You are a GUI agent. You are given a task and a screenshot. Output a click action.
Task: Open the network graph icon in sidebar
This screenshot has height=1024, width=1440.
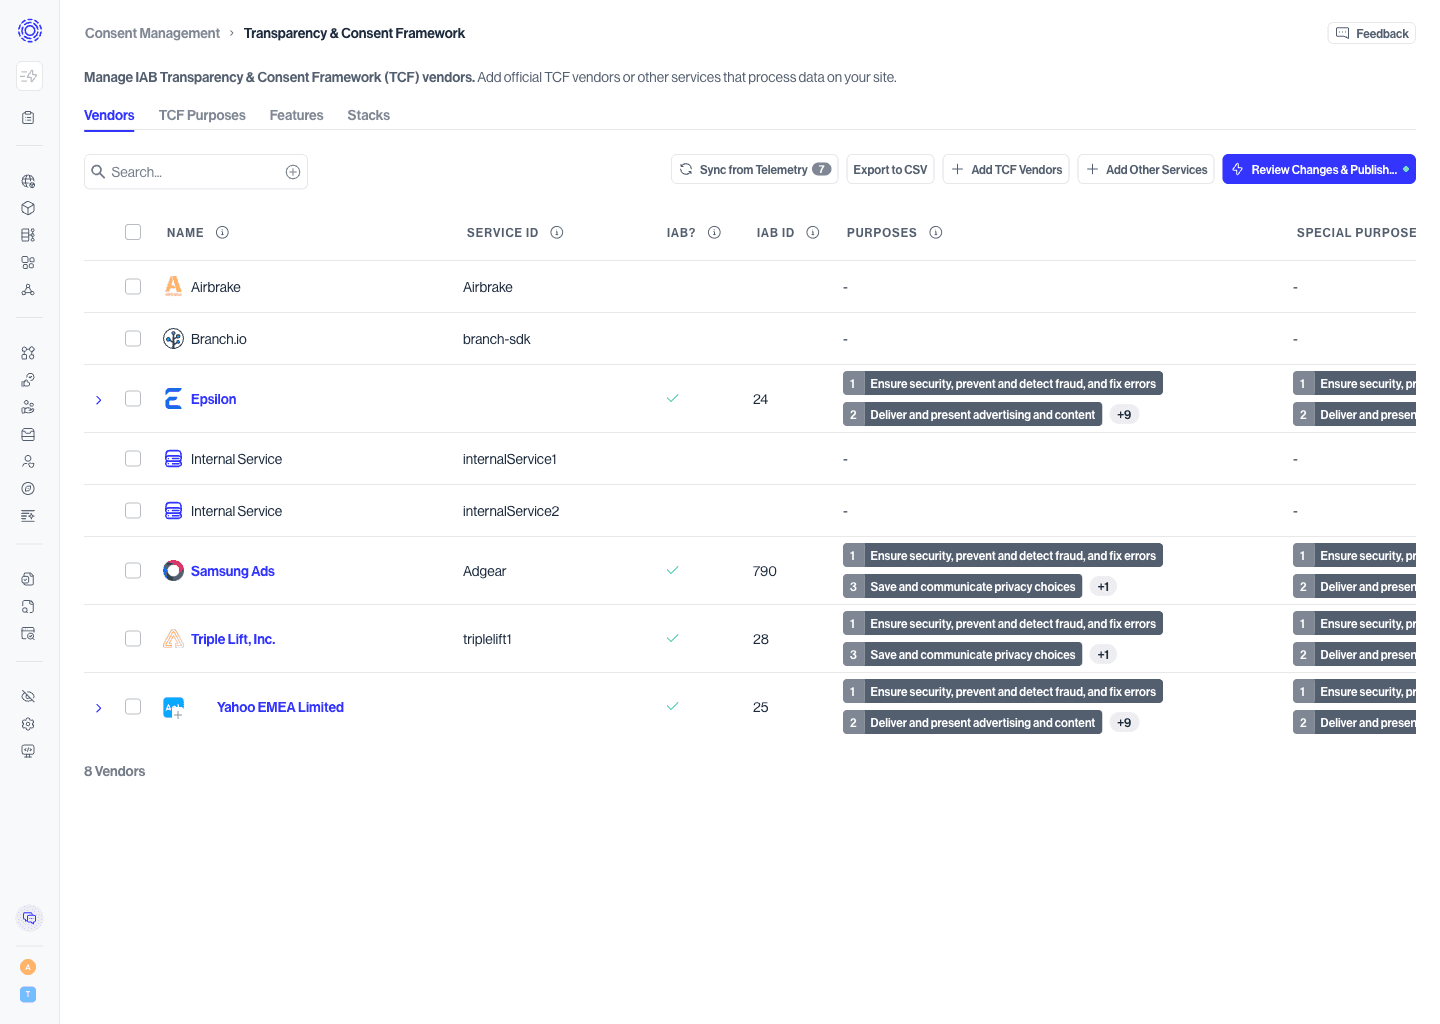coord(28,289)
